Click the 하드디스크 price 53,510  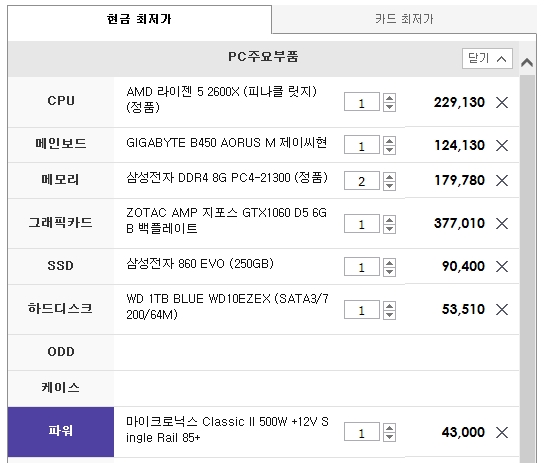[x=463, y=309]
